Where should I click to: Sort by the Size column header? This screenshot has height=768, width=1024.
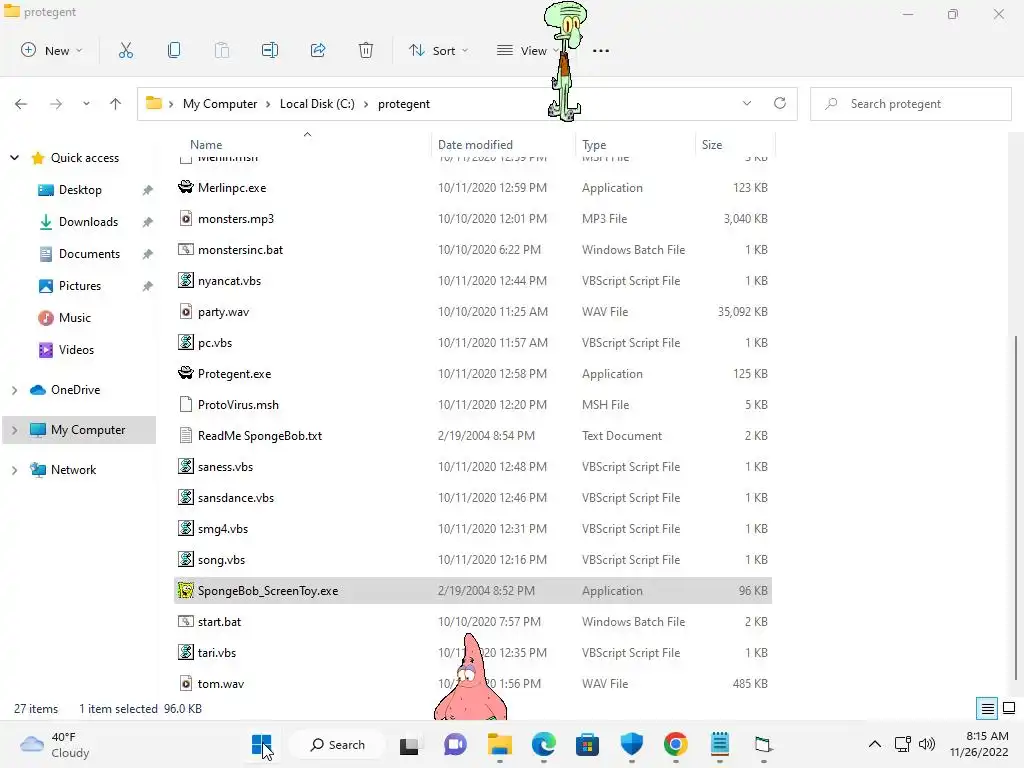tap(712, 145)
